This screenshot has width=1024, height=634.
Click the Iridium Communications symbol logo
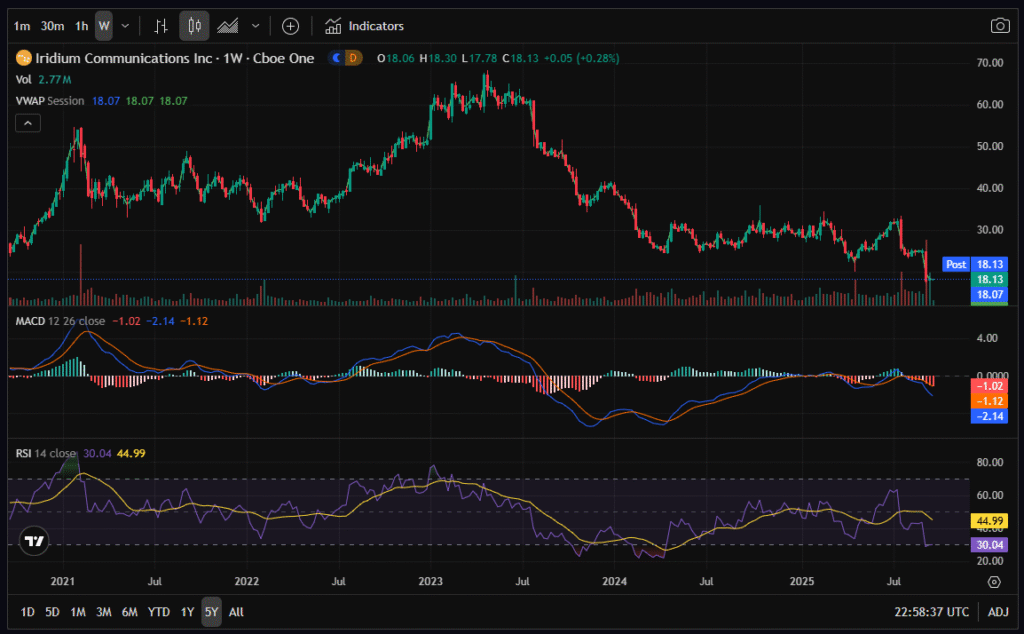pyautogui.click(x=23, y=58)
